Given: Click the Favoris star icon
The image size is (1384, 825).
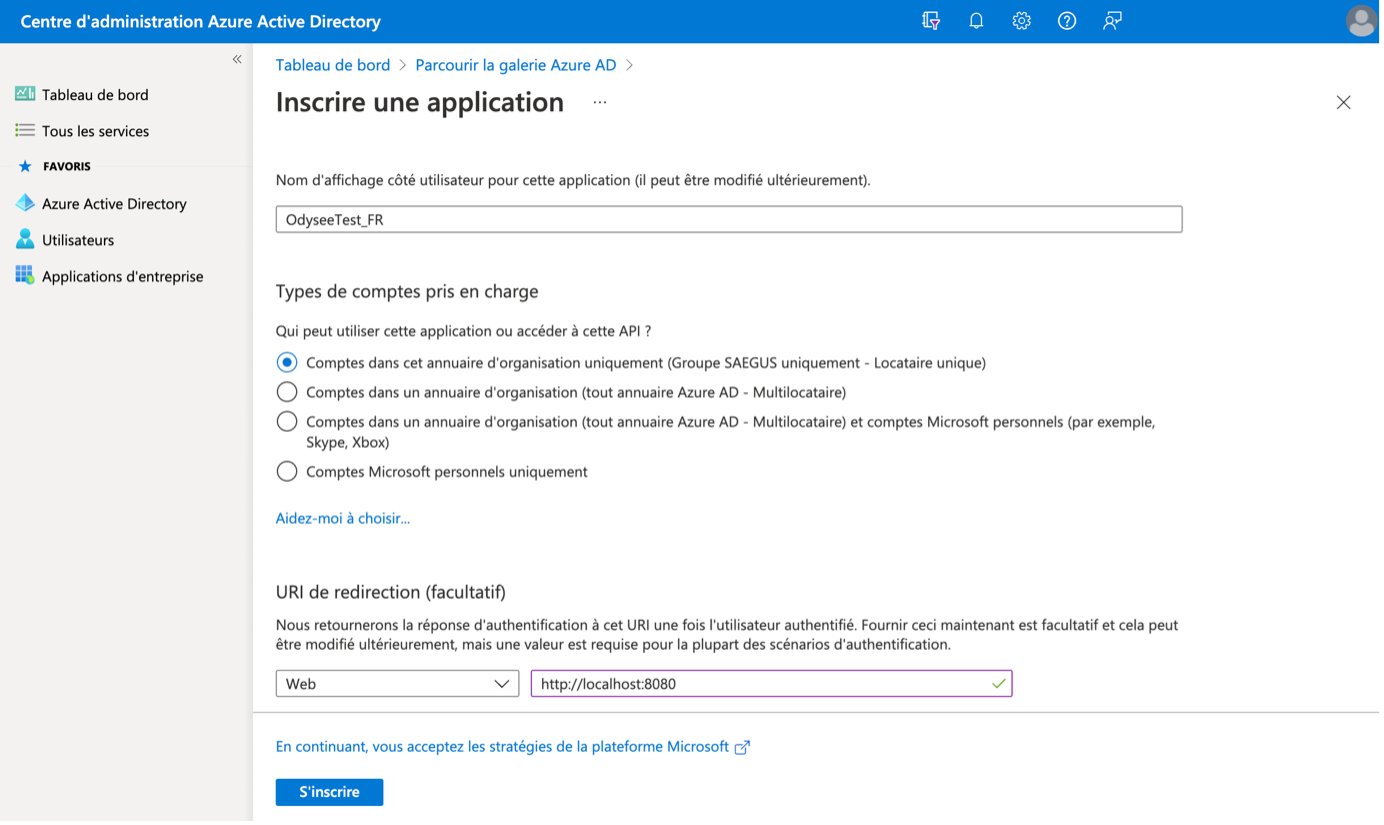Looking at the screenshot, I should (25, 167).
